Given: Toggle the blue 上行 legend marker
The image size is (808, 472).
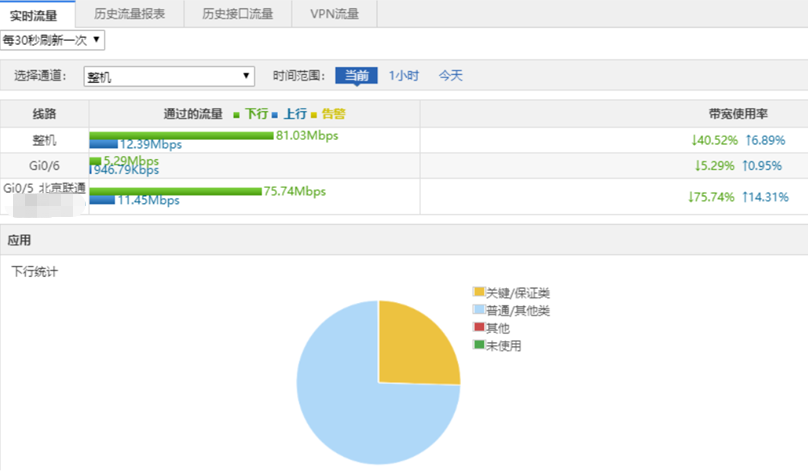Looking at the screenshot, I should pos(274,115).
